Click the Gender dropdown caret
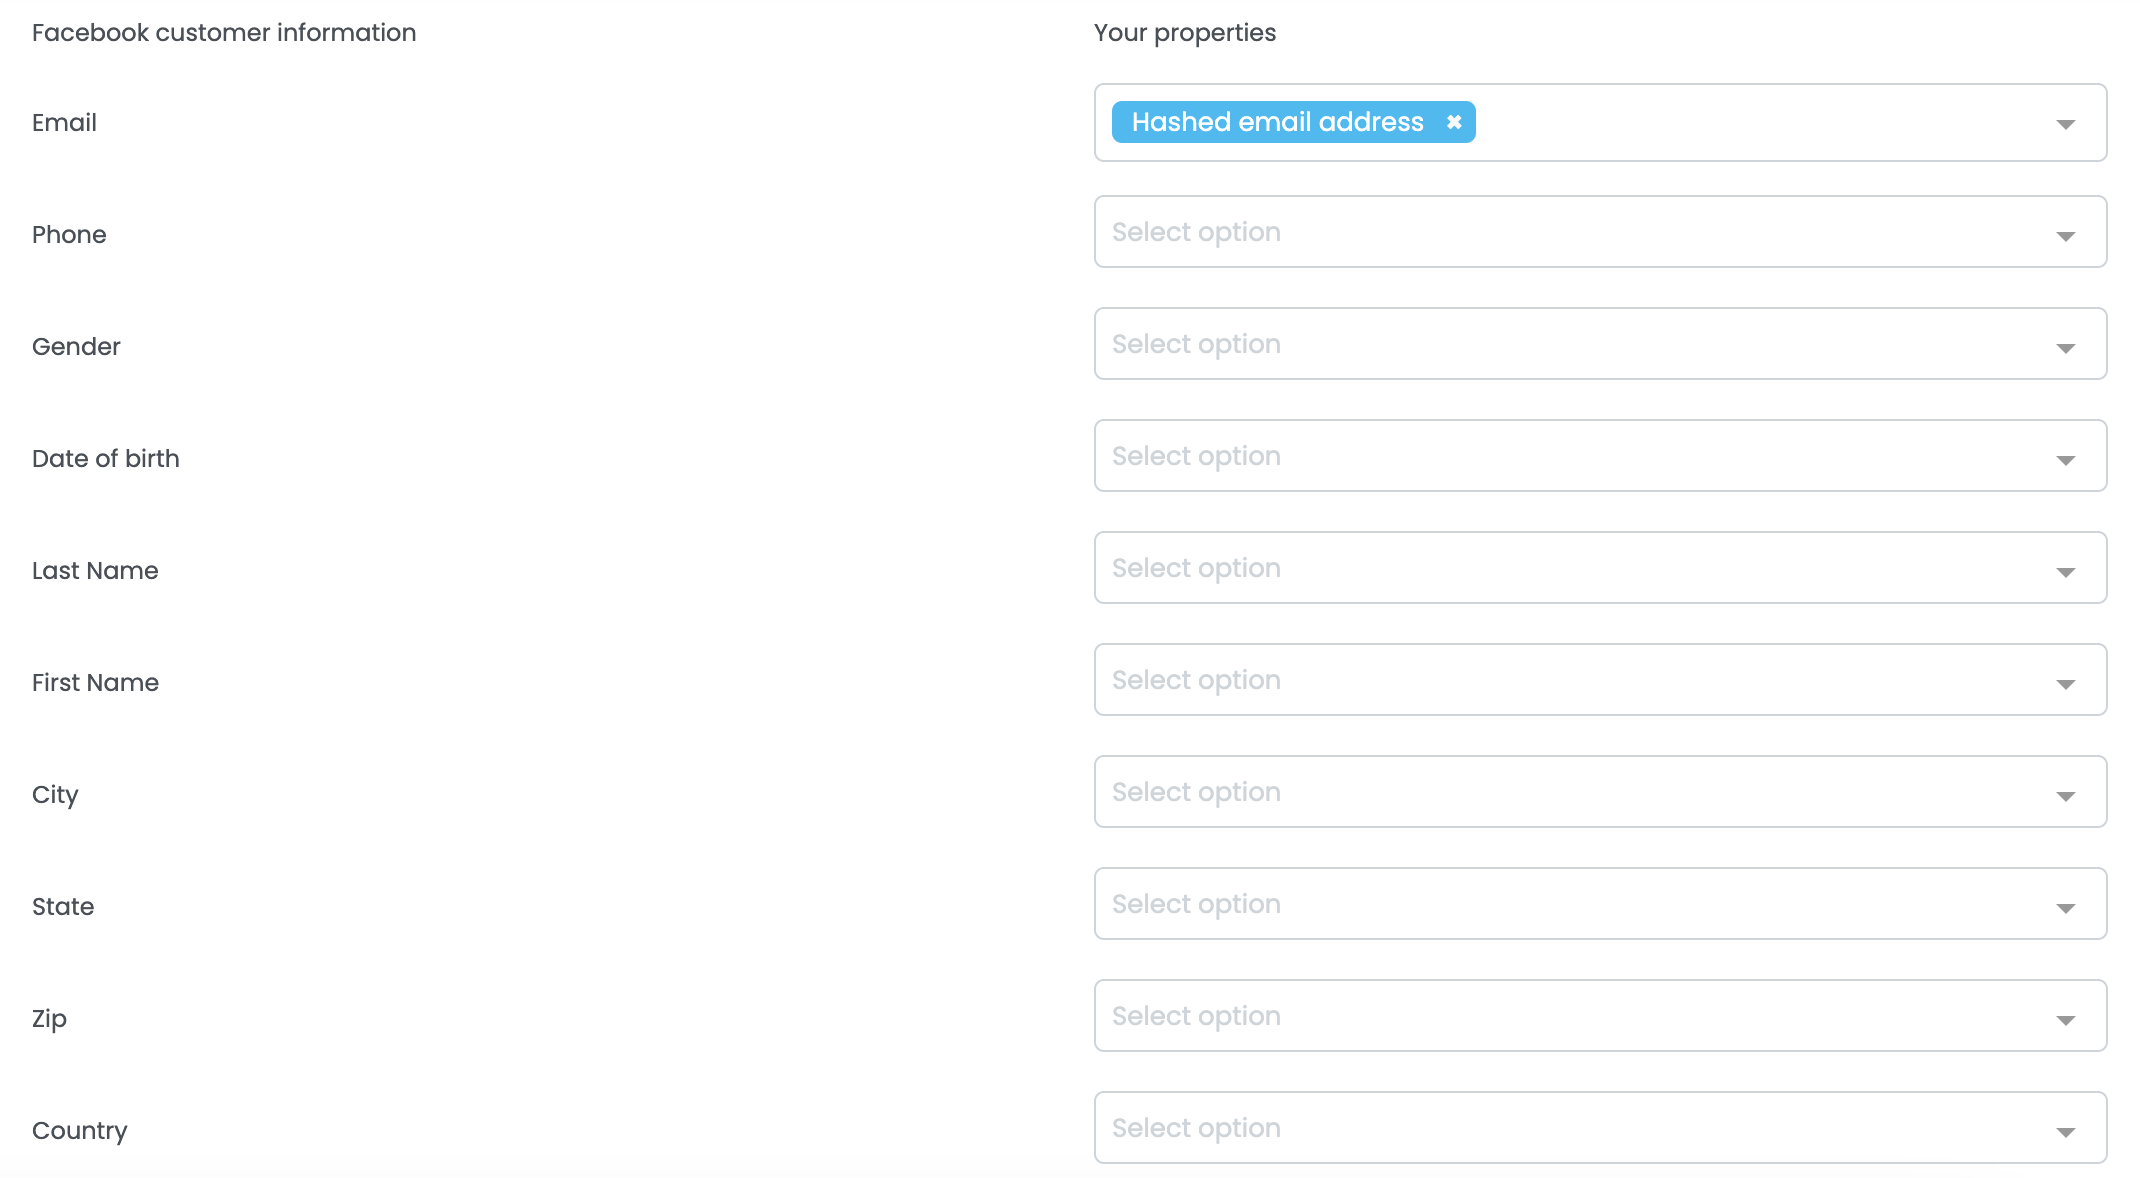 (2065, 348)
